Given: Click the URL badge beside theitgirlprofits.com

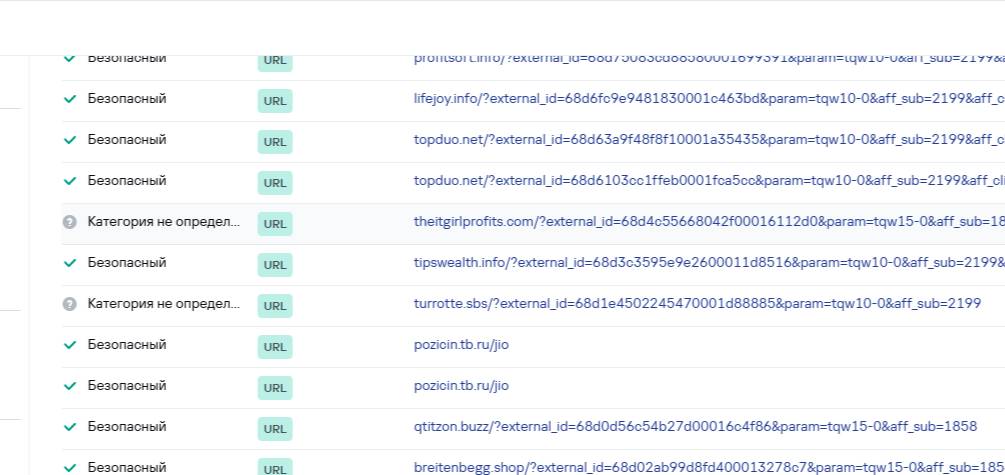Looking at the screenshot, I should coord(275,224).
